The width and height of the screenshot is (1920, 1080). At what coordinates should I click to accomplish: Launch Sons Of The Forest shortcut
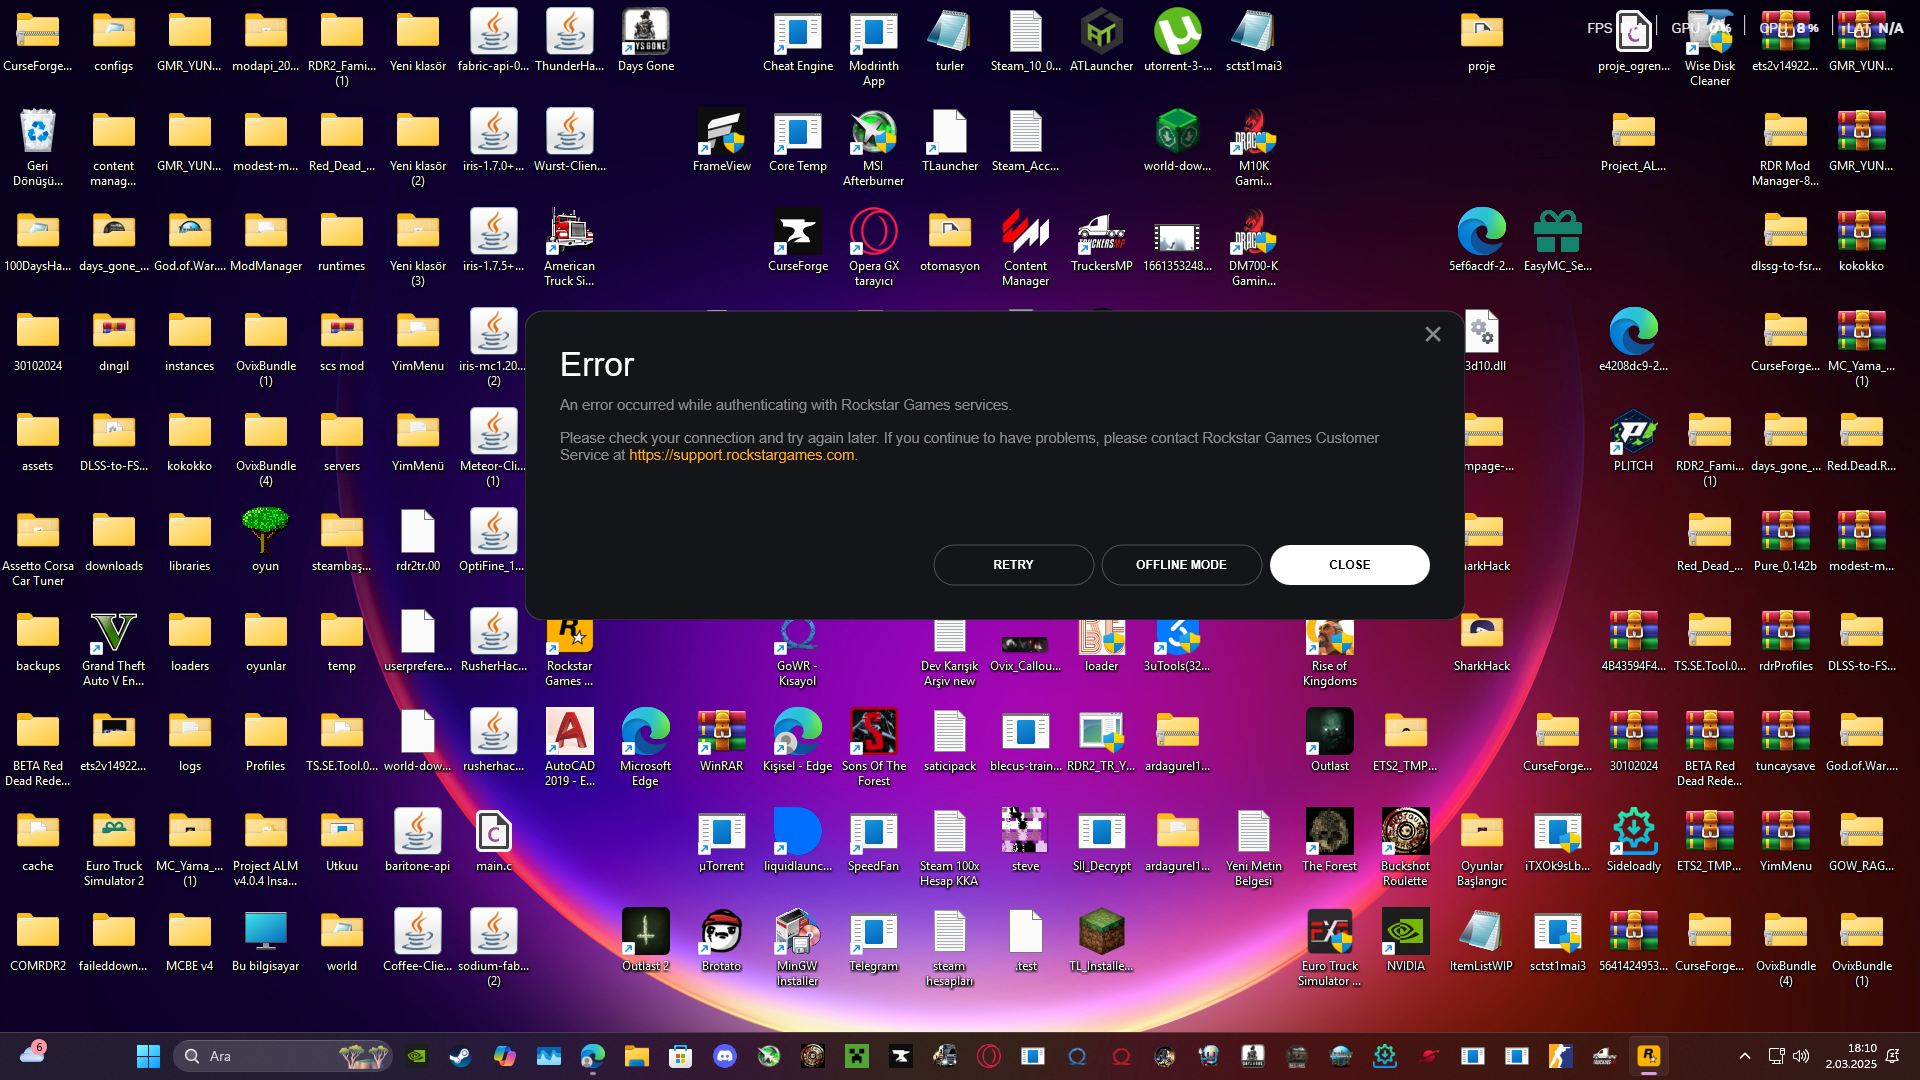(874, 748)
